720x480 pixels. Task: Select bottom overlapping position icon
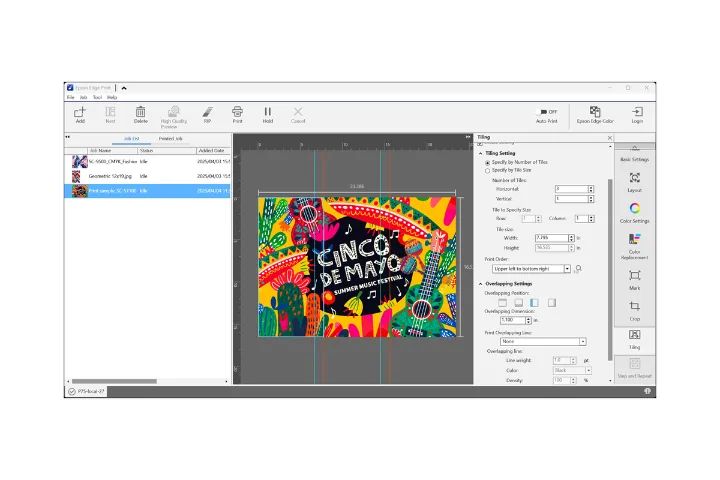[x=518, y=303]
